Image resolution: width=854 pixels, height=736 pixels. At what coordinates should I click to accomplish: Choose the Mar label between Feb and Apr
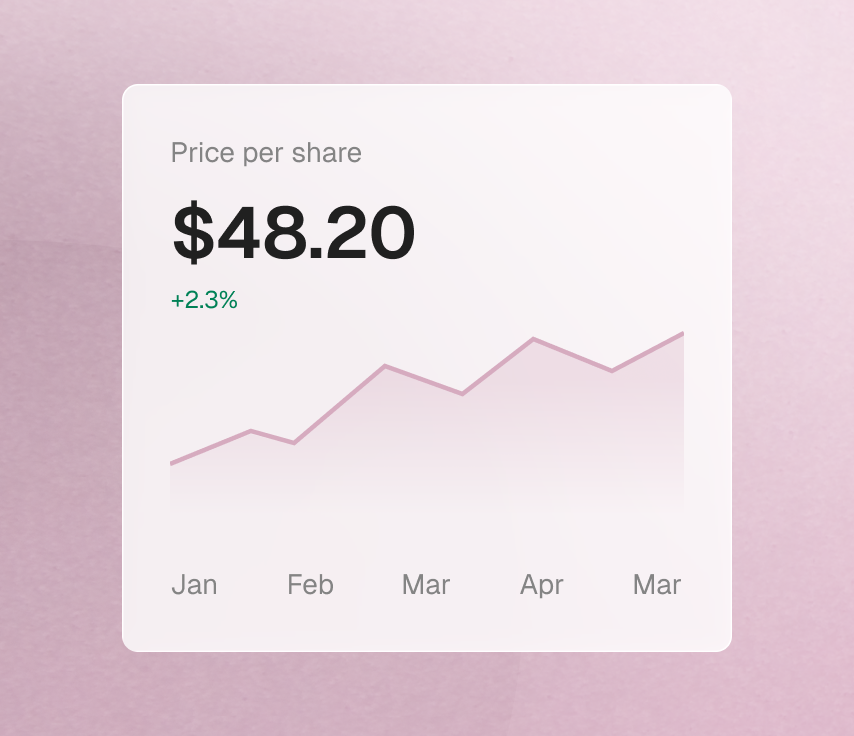426,585
